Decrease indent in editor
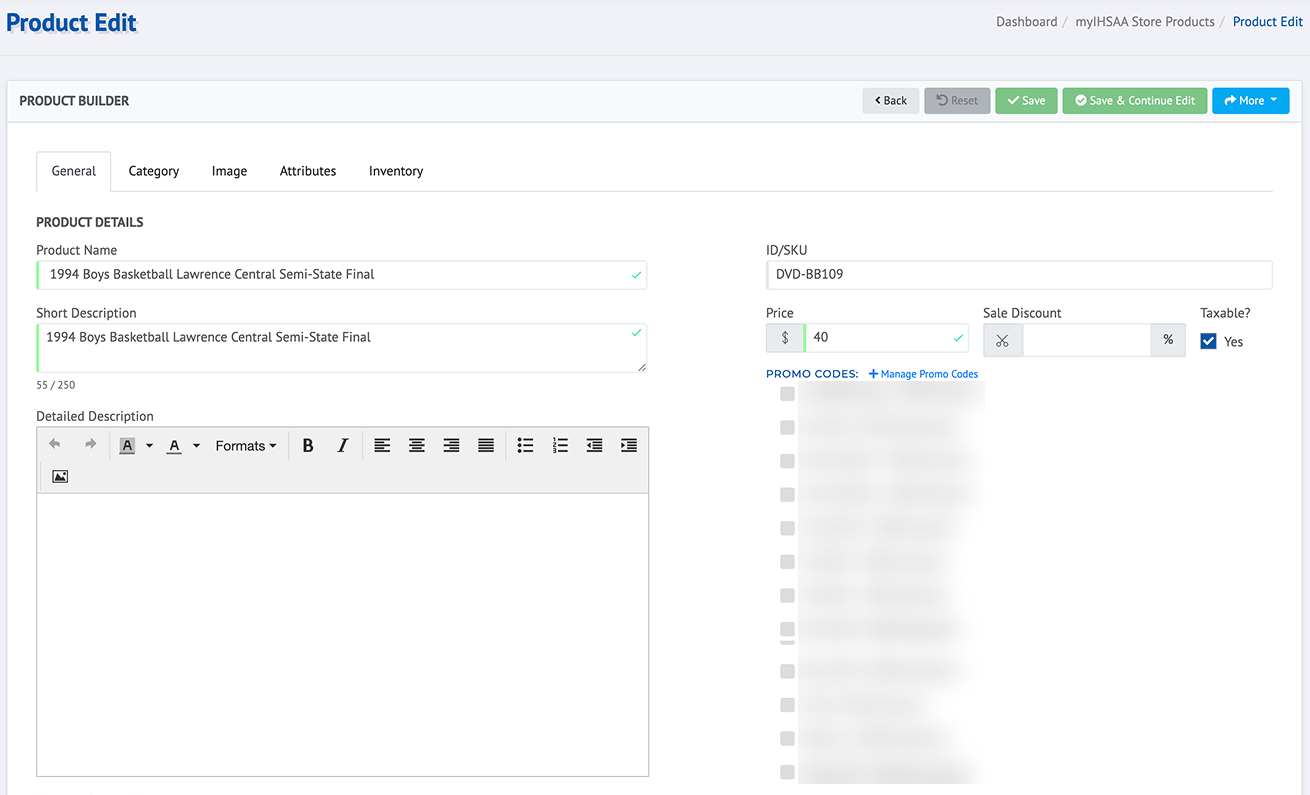Image resolution: width=1310 pixels, height=795 pixels. point(594,446)
